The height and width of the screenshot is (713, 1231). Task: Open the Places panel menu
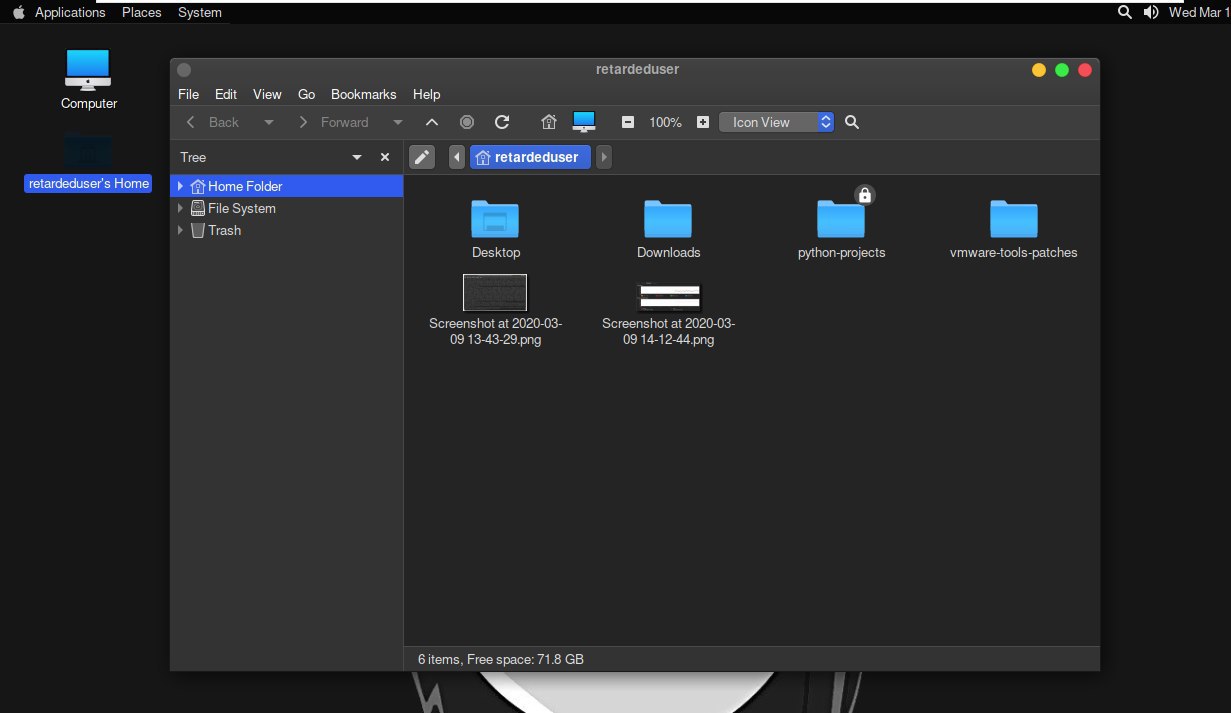pyautogui.click(x=142, y=12)
